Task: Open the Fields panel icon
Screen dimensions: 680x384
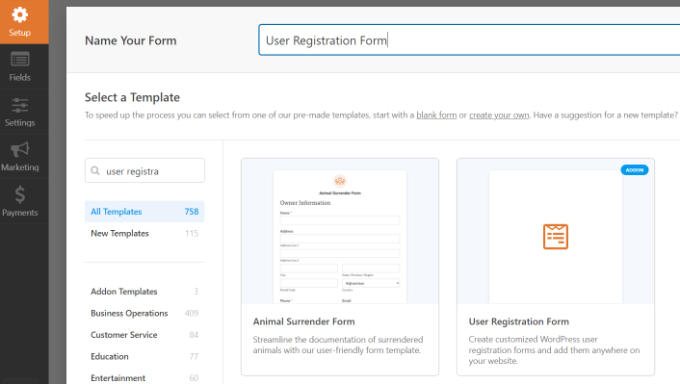Action: 20,59
